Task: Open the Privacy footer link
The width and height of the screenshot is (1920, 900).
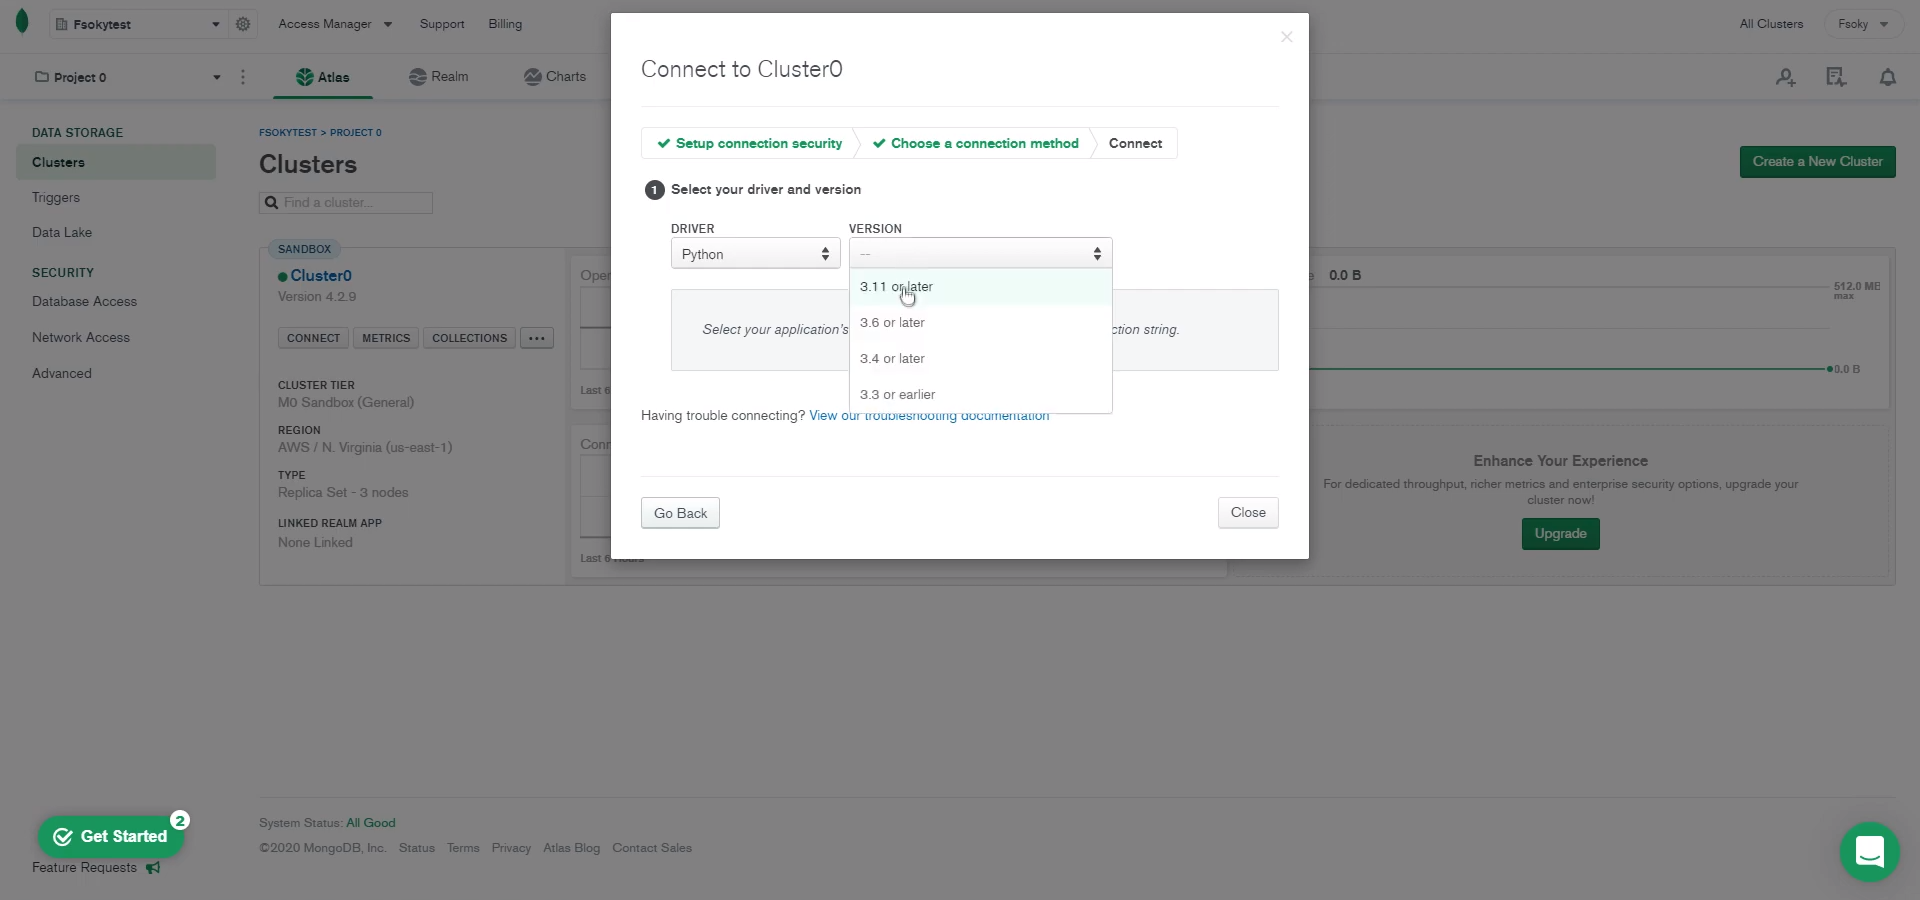Action: pos(511,848)
